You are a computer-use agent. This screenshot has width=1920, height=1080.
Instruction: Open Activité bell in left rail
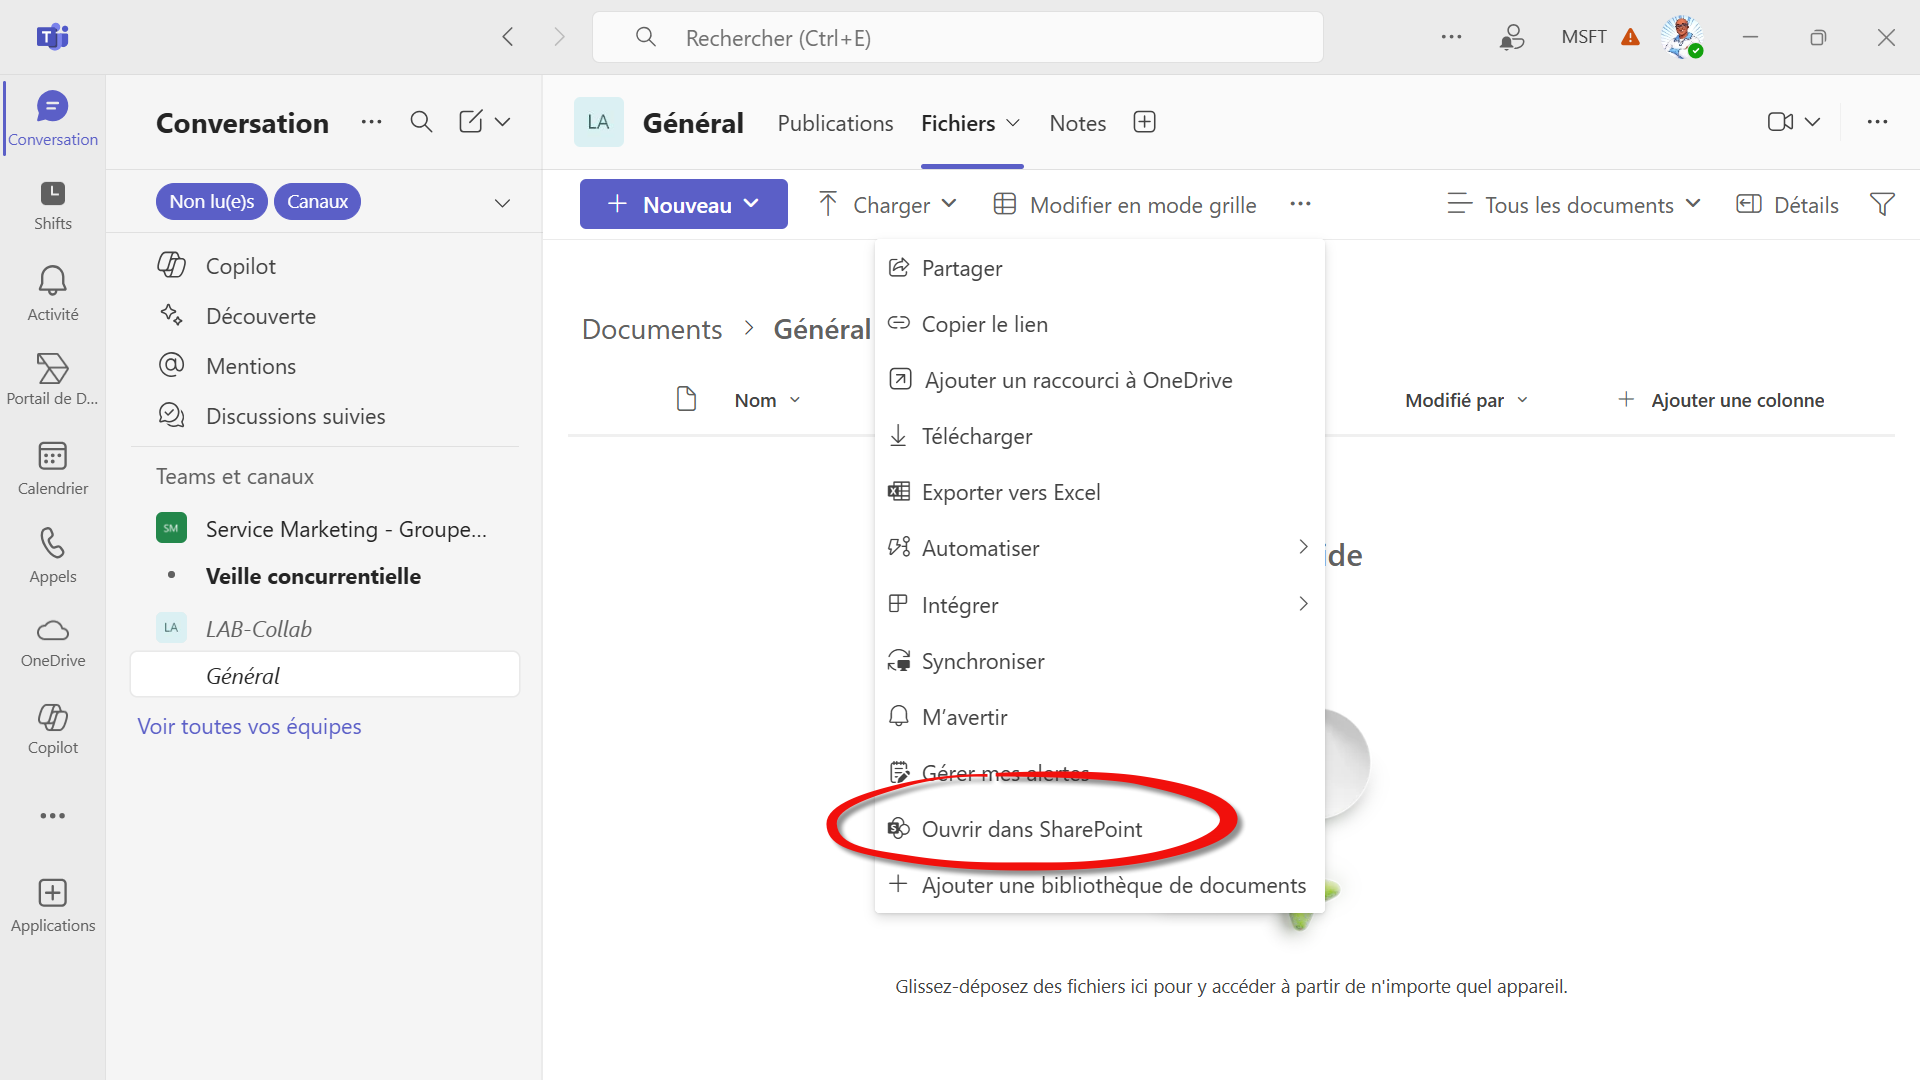52,293
